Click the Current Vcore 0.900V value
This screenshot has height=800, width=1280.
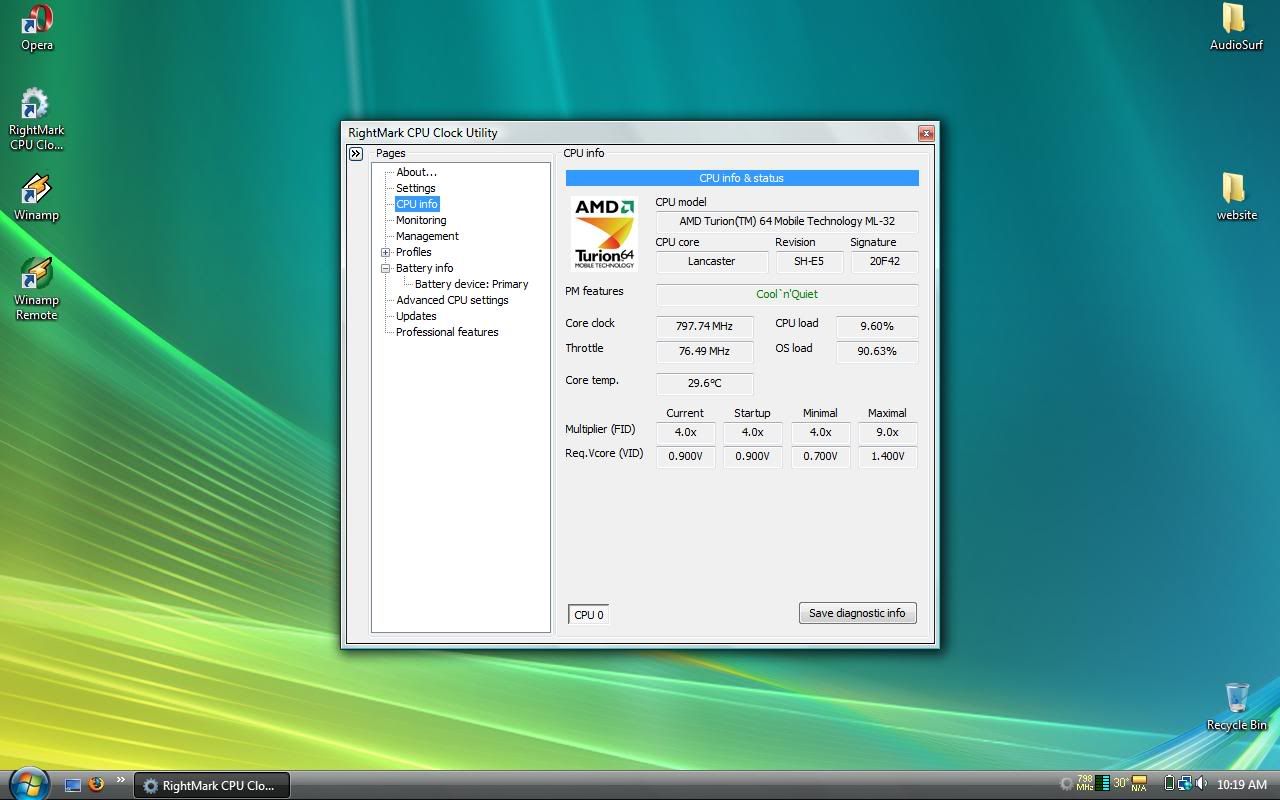click(685, 456)
